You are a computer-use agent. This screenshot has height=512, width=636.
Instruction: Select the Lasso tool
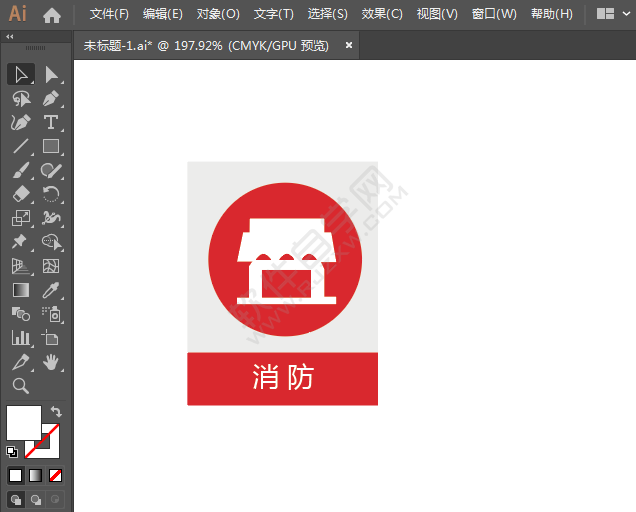tap(21, 99)
